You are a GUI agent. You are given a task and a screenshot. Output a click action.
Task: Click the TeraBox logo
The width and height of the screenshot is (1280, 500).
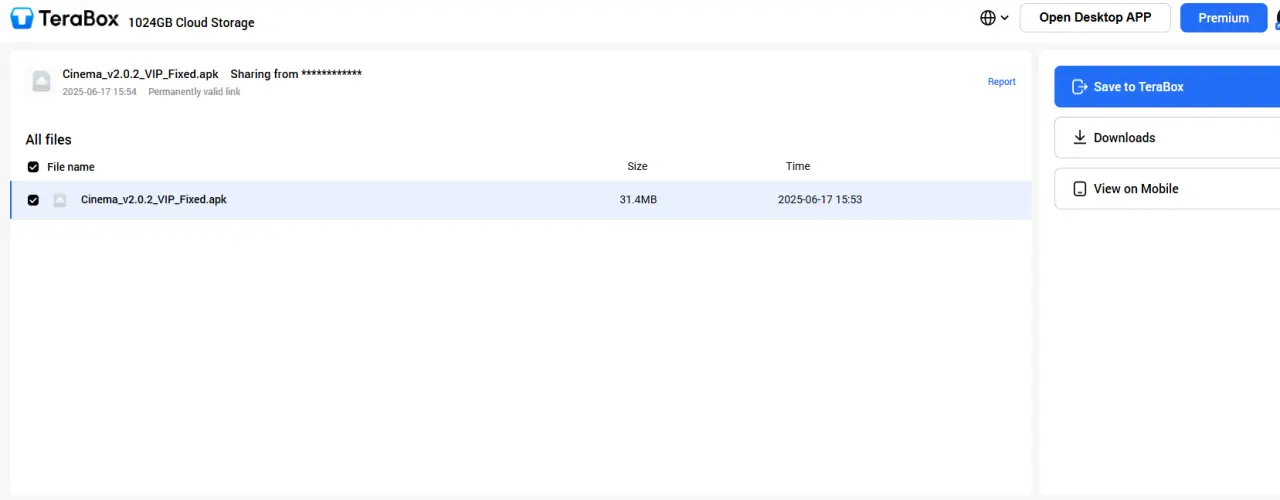[65, 19]
